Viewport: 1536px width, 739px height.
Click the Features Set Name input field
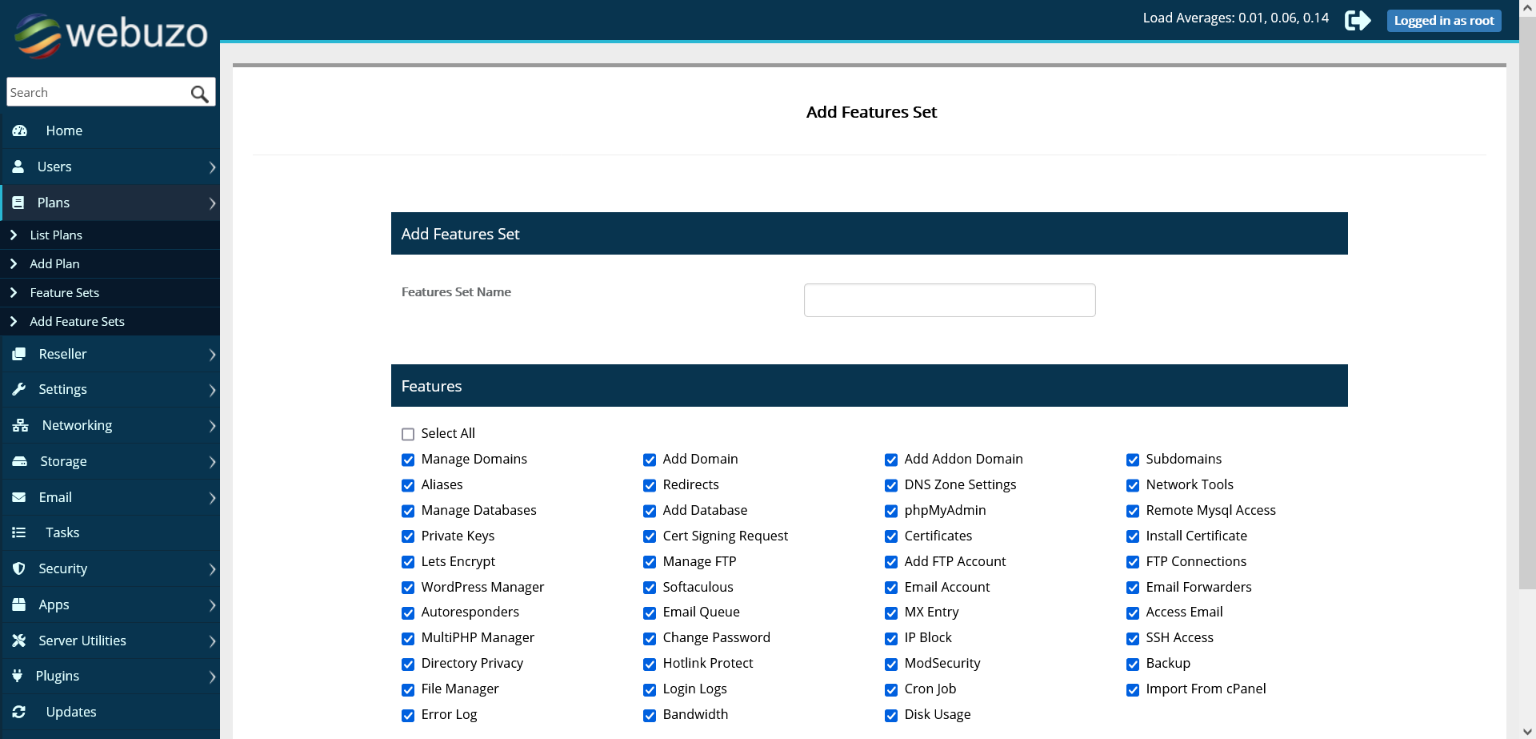[x=950, y=300]
